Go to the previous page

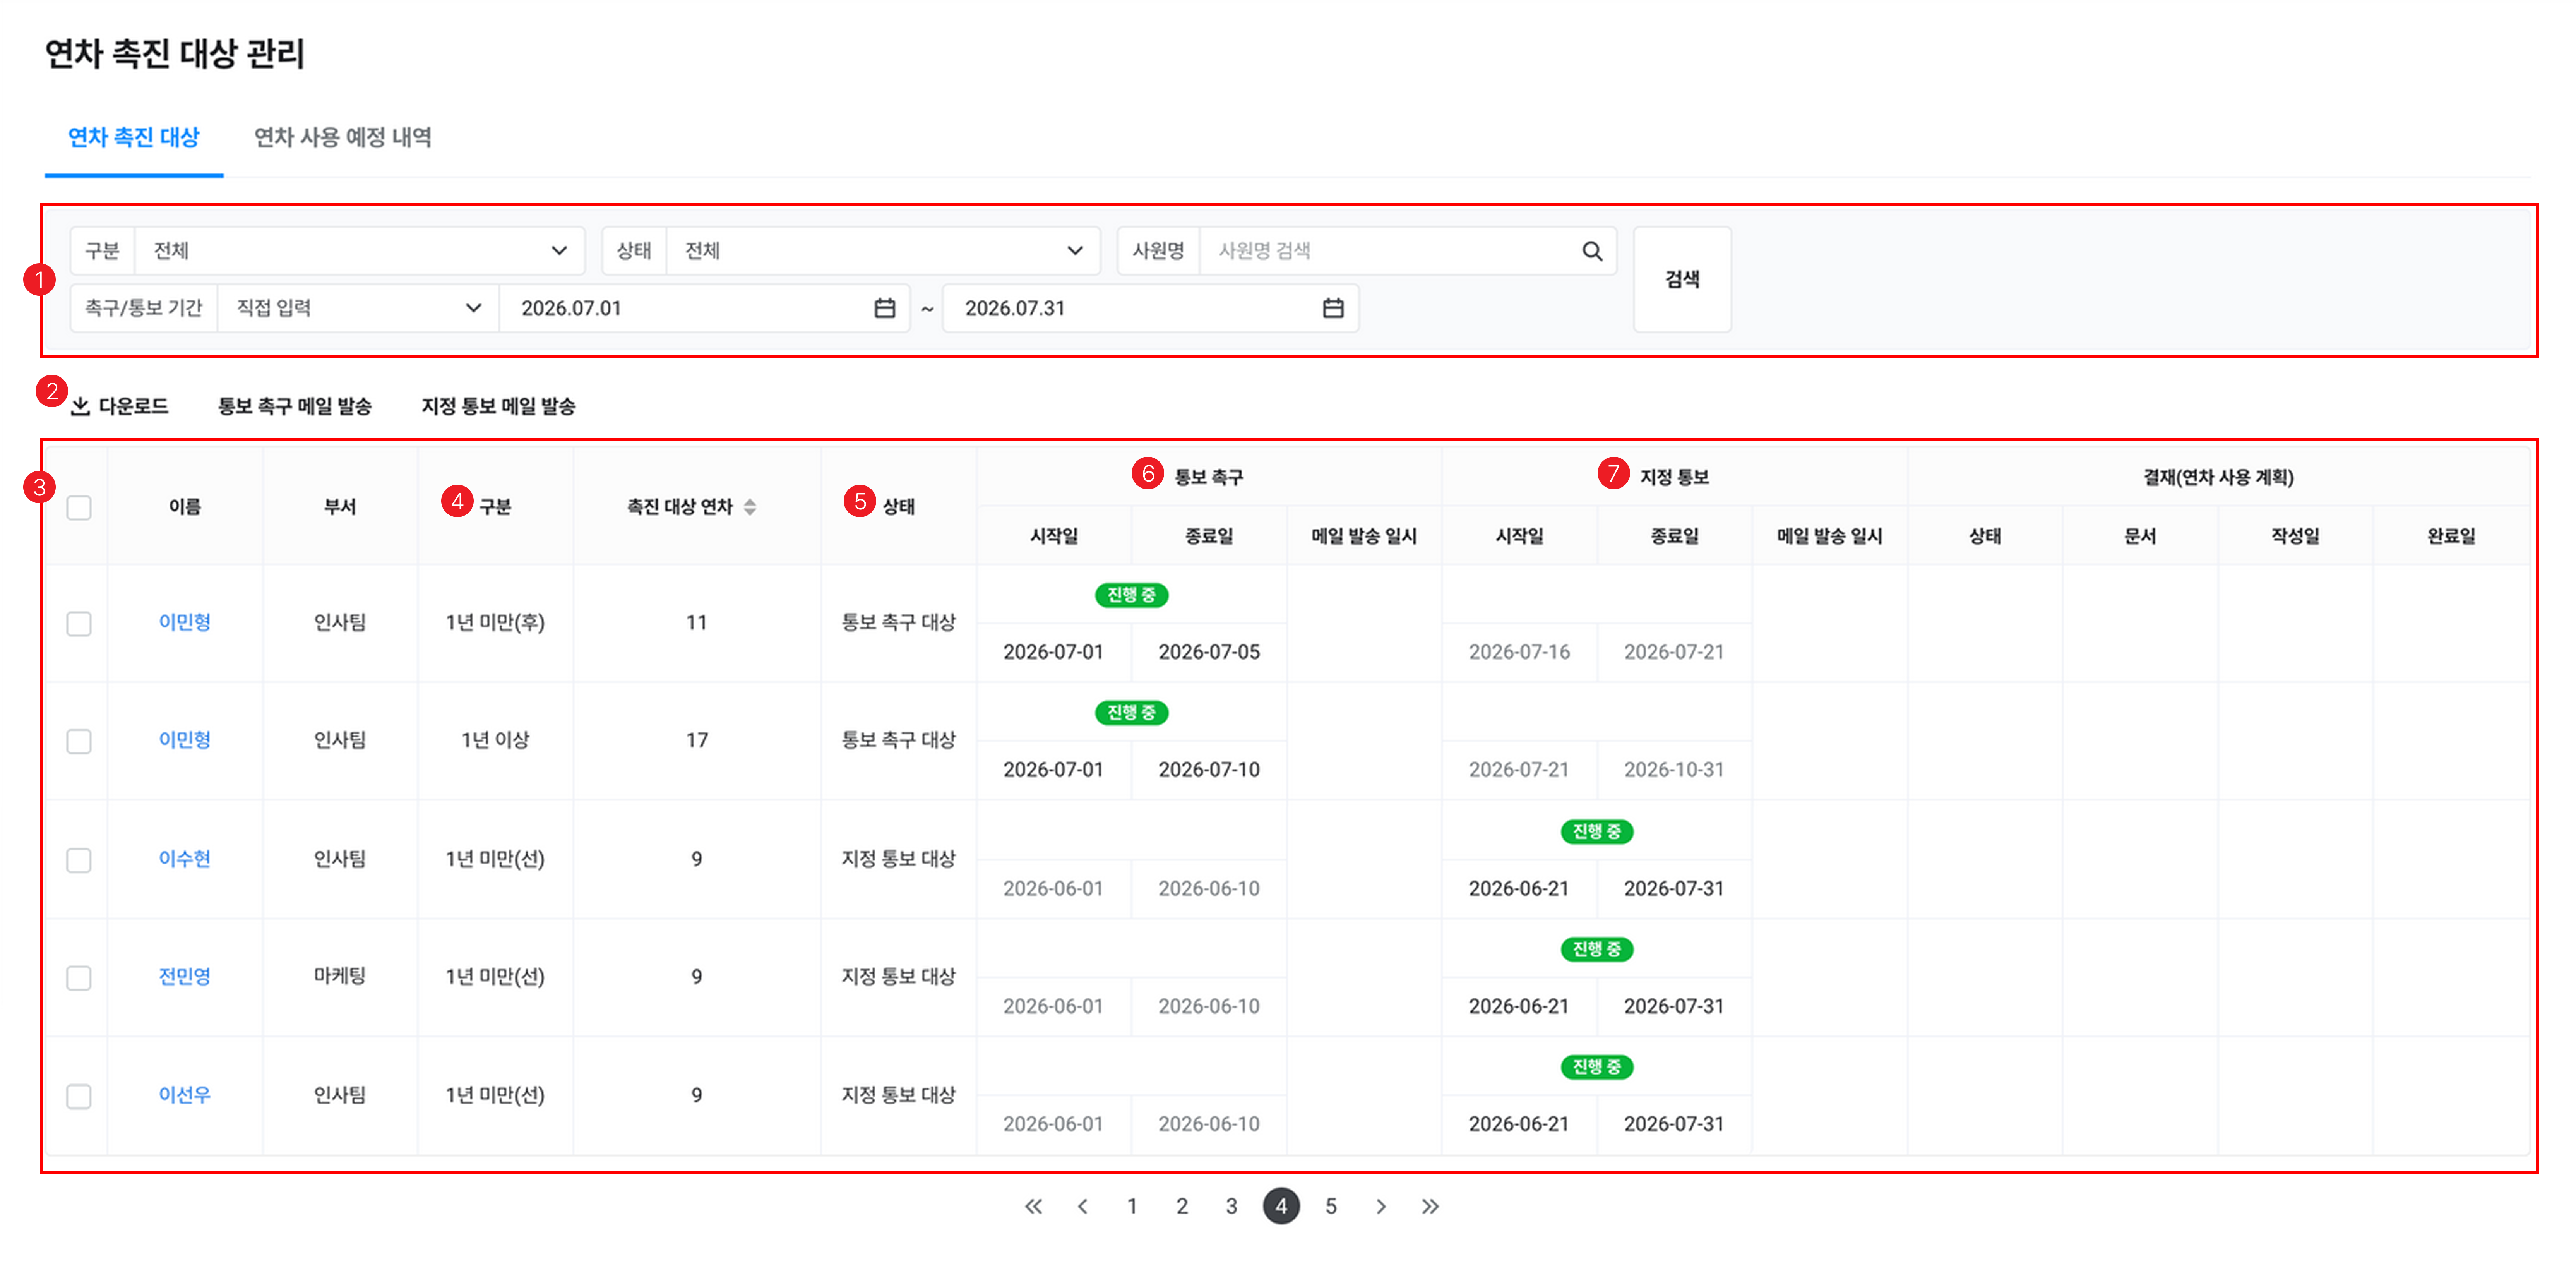(x=1083, y=1206)
